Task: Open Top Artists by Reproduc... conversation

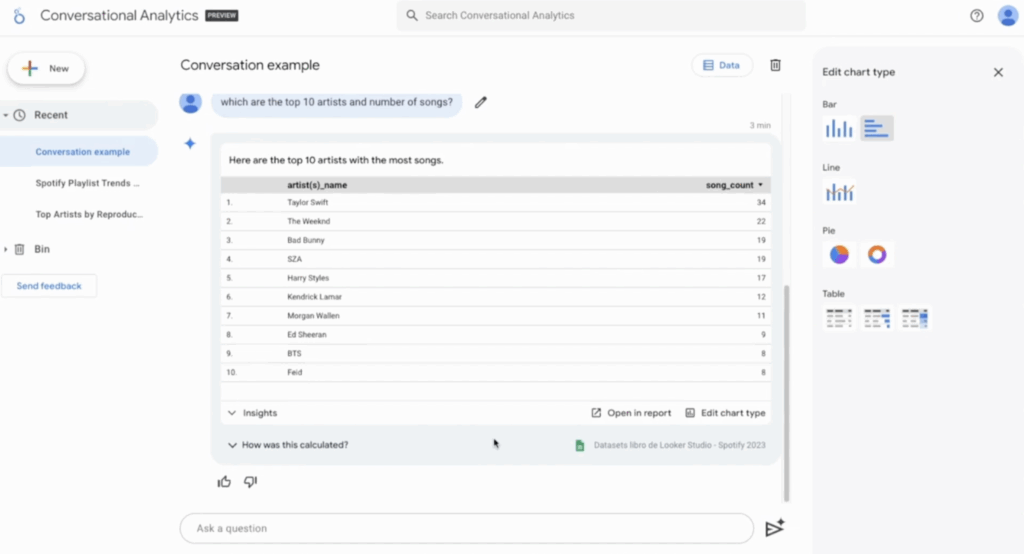Action: (89, 214)
